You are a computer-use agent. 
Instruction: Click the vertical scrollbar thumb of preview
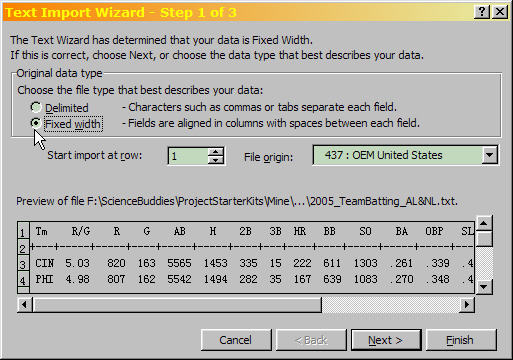pos(484,239)
